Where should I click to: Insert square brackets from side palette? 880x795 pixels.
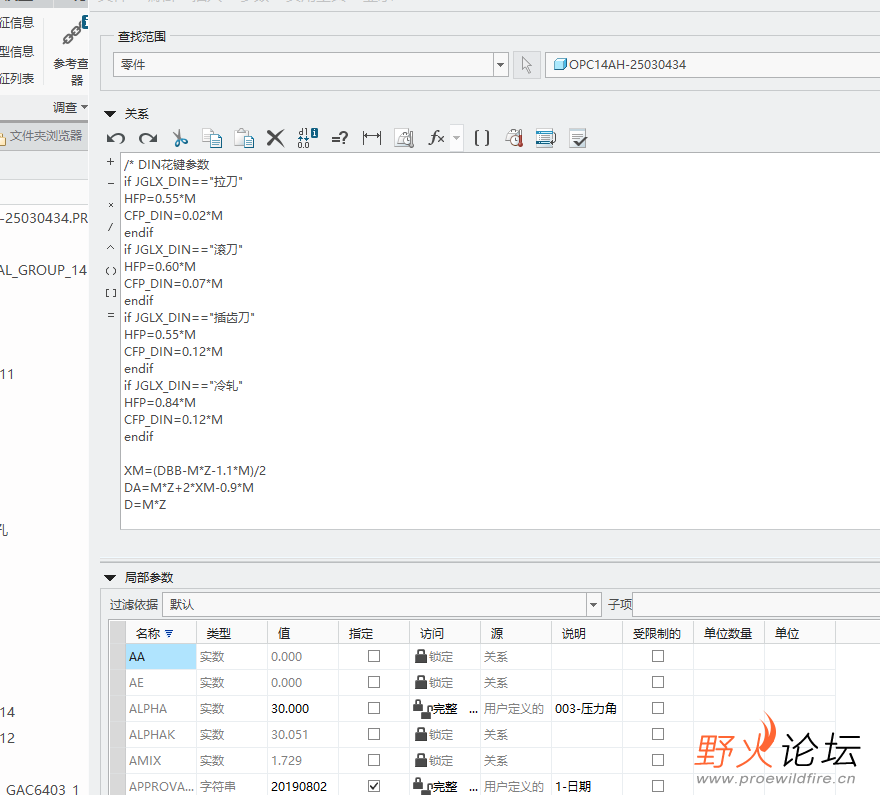pyautogui.click(x=111, y=293)
